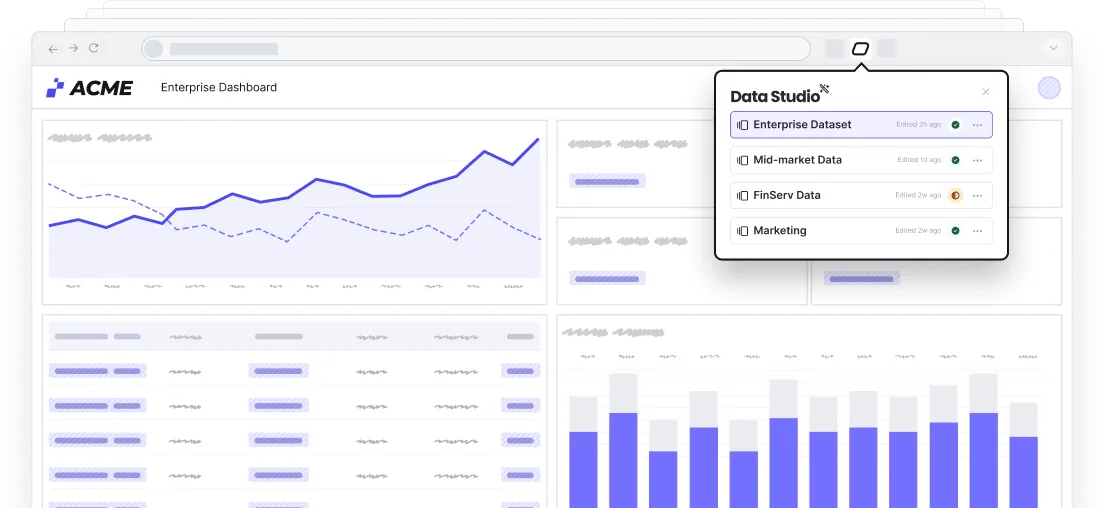Open the Data Studio extension icon
Screen dimensions: 1104x508
point(860,49)
